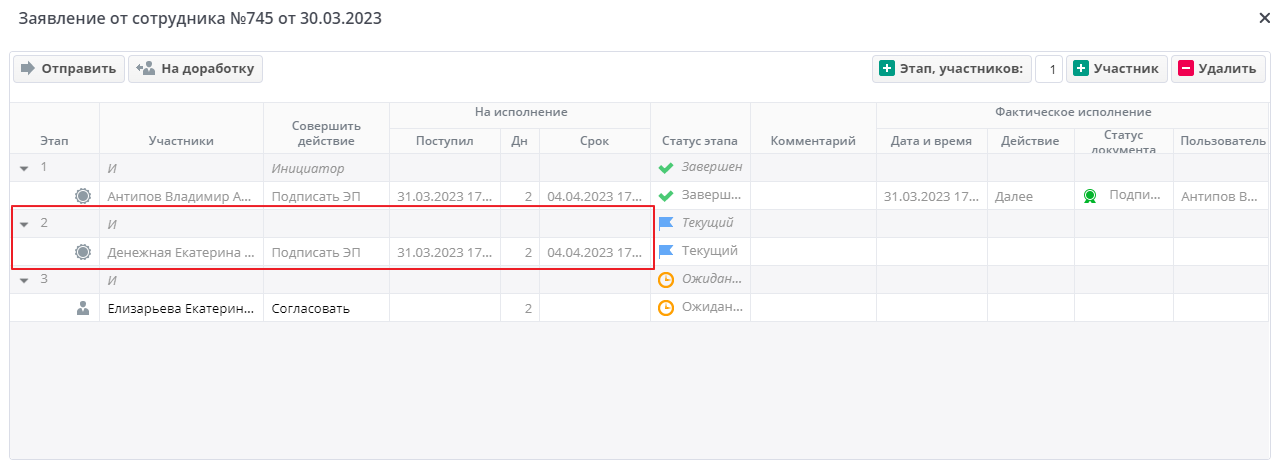Collapse stage 2 row
The height and width of the screenshot is (466, 1276).
(x=24, y=224)
